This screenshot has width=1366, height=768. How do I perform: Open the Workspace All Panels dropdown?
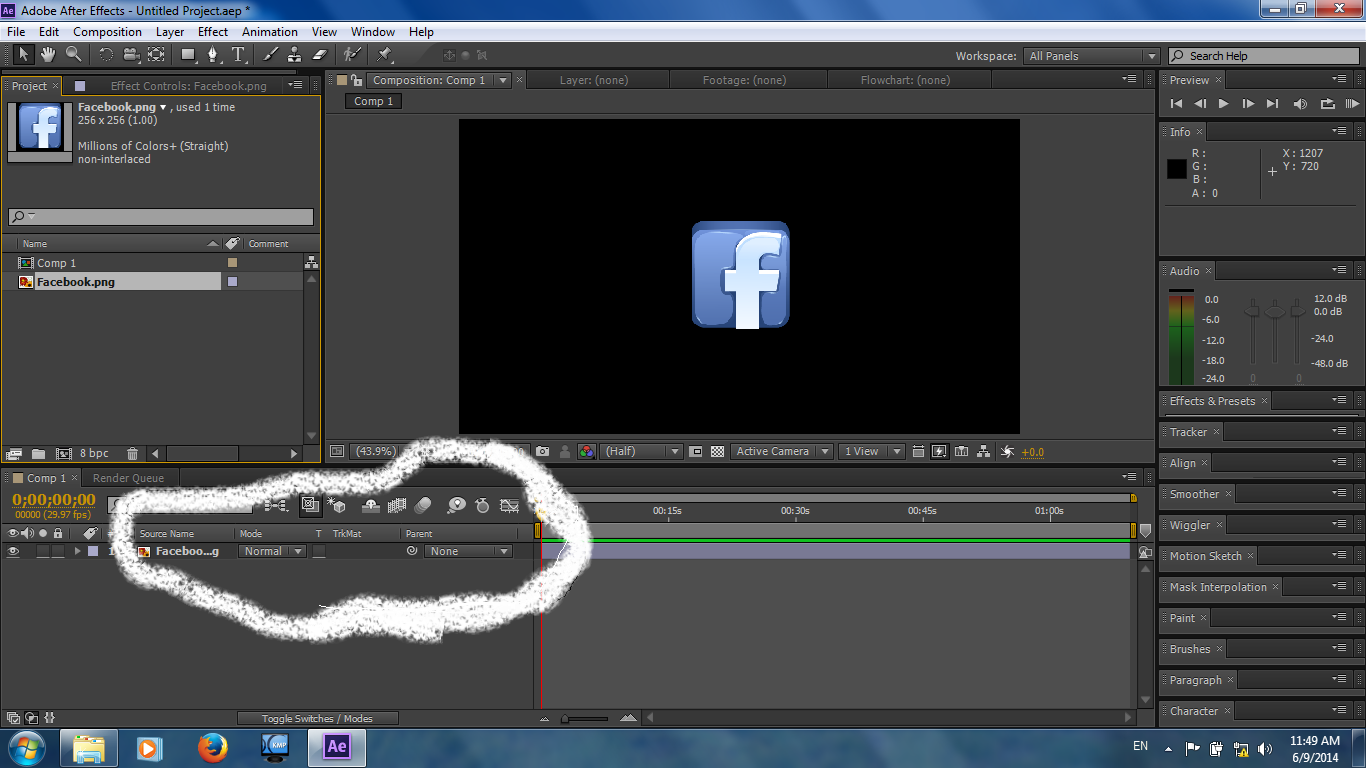[x=1093, y=56]
